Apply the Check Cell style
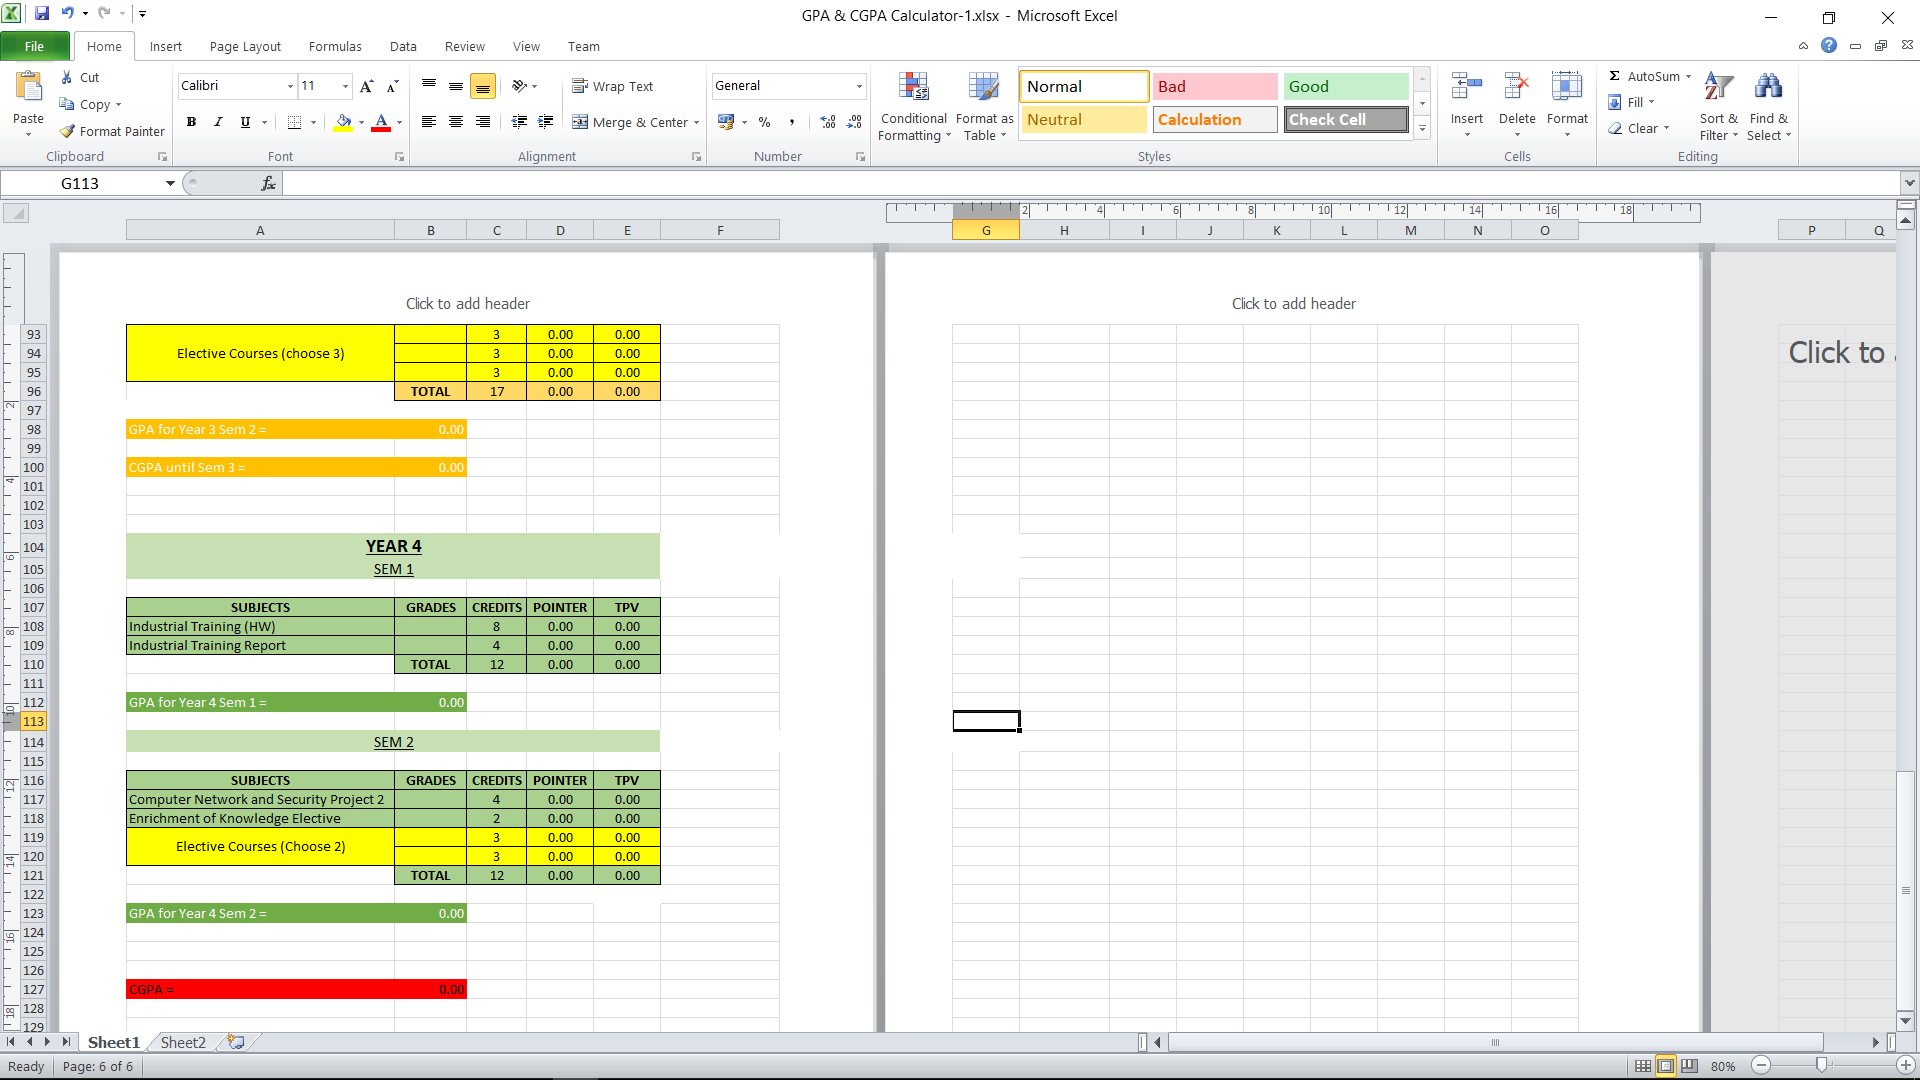The image size is (1920, 1080). tap(1345, 119)
